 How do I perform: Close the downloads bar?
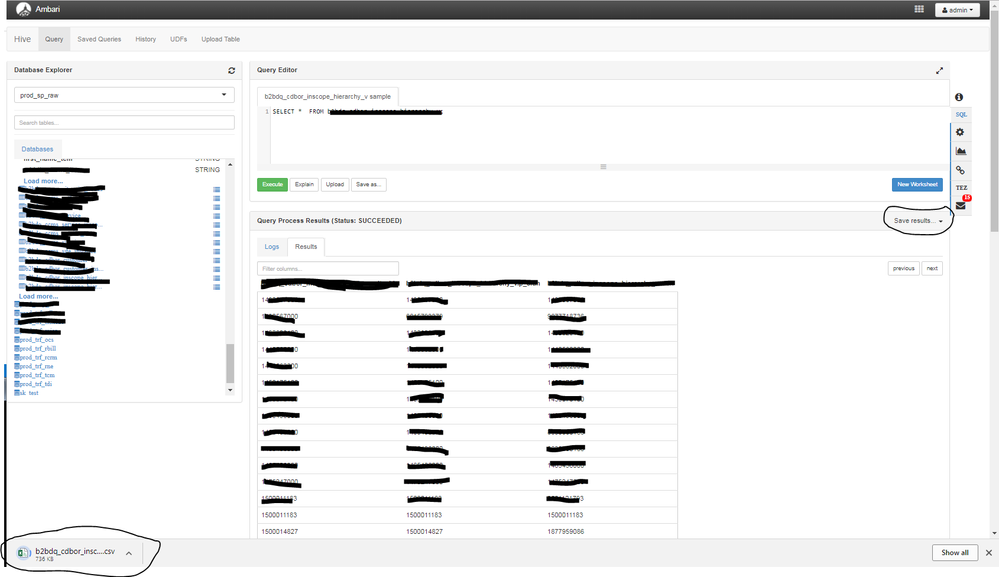click(x=989, y=553)
